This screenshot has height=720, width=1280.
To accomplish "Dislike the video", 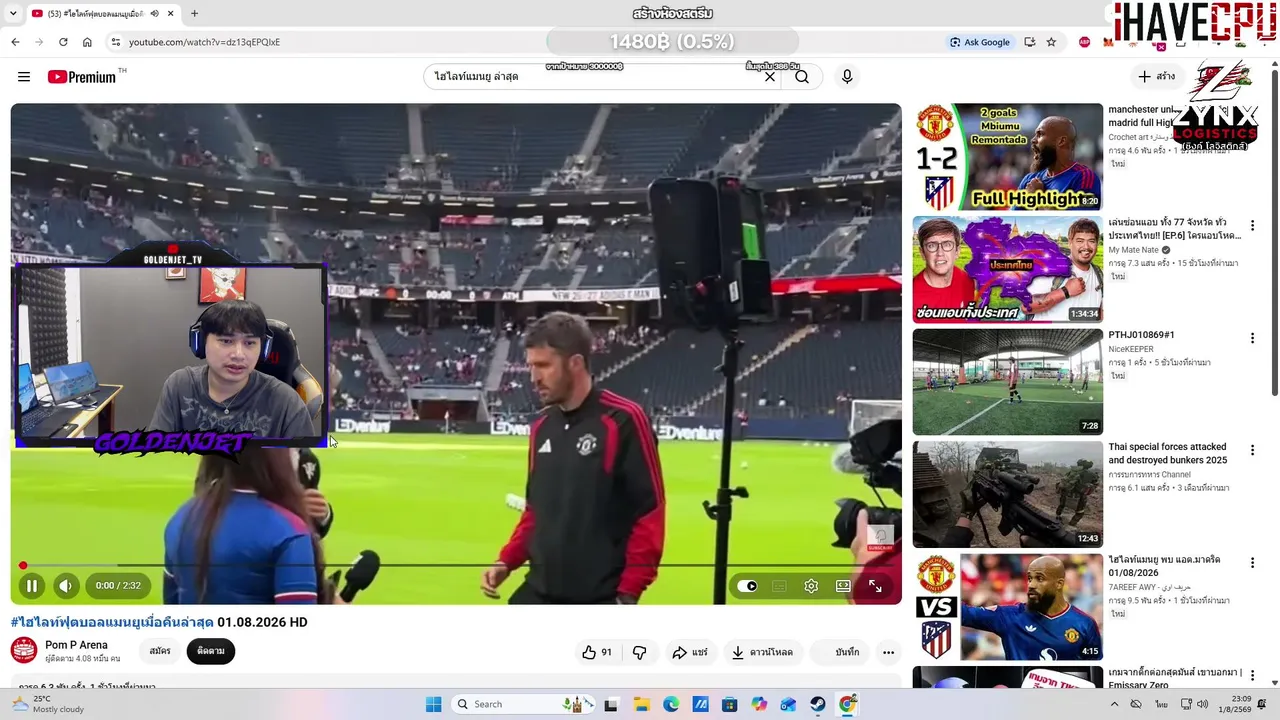I will [640, 652].
